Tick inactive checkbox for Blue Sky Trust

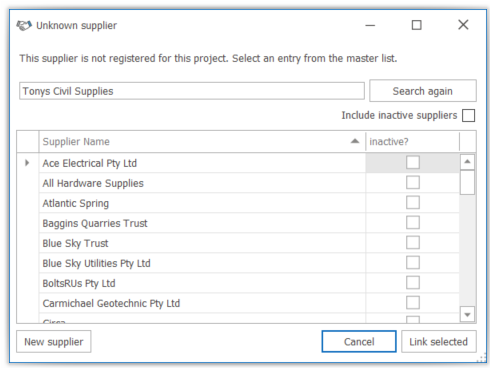coord(413,243)
